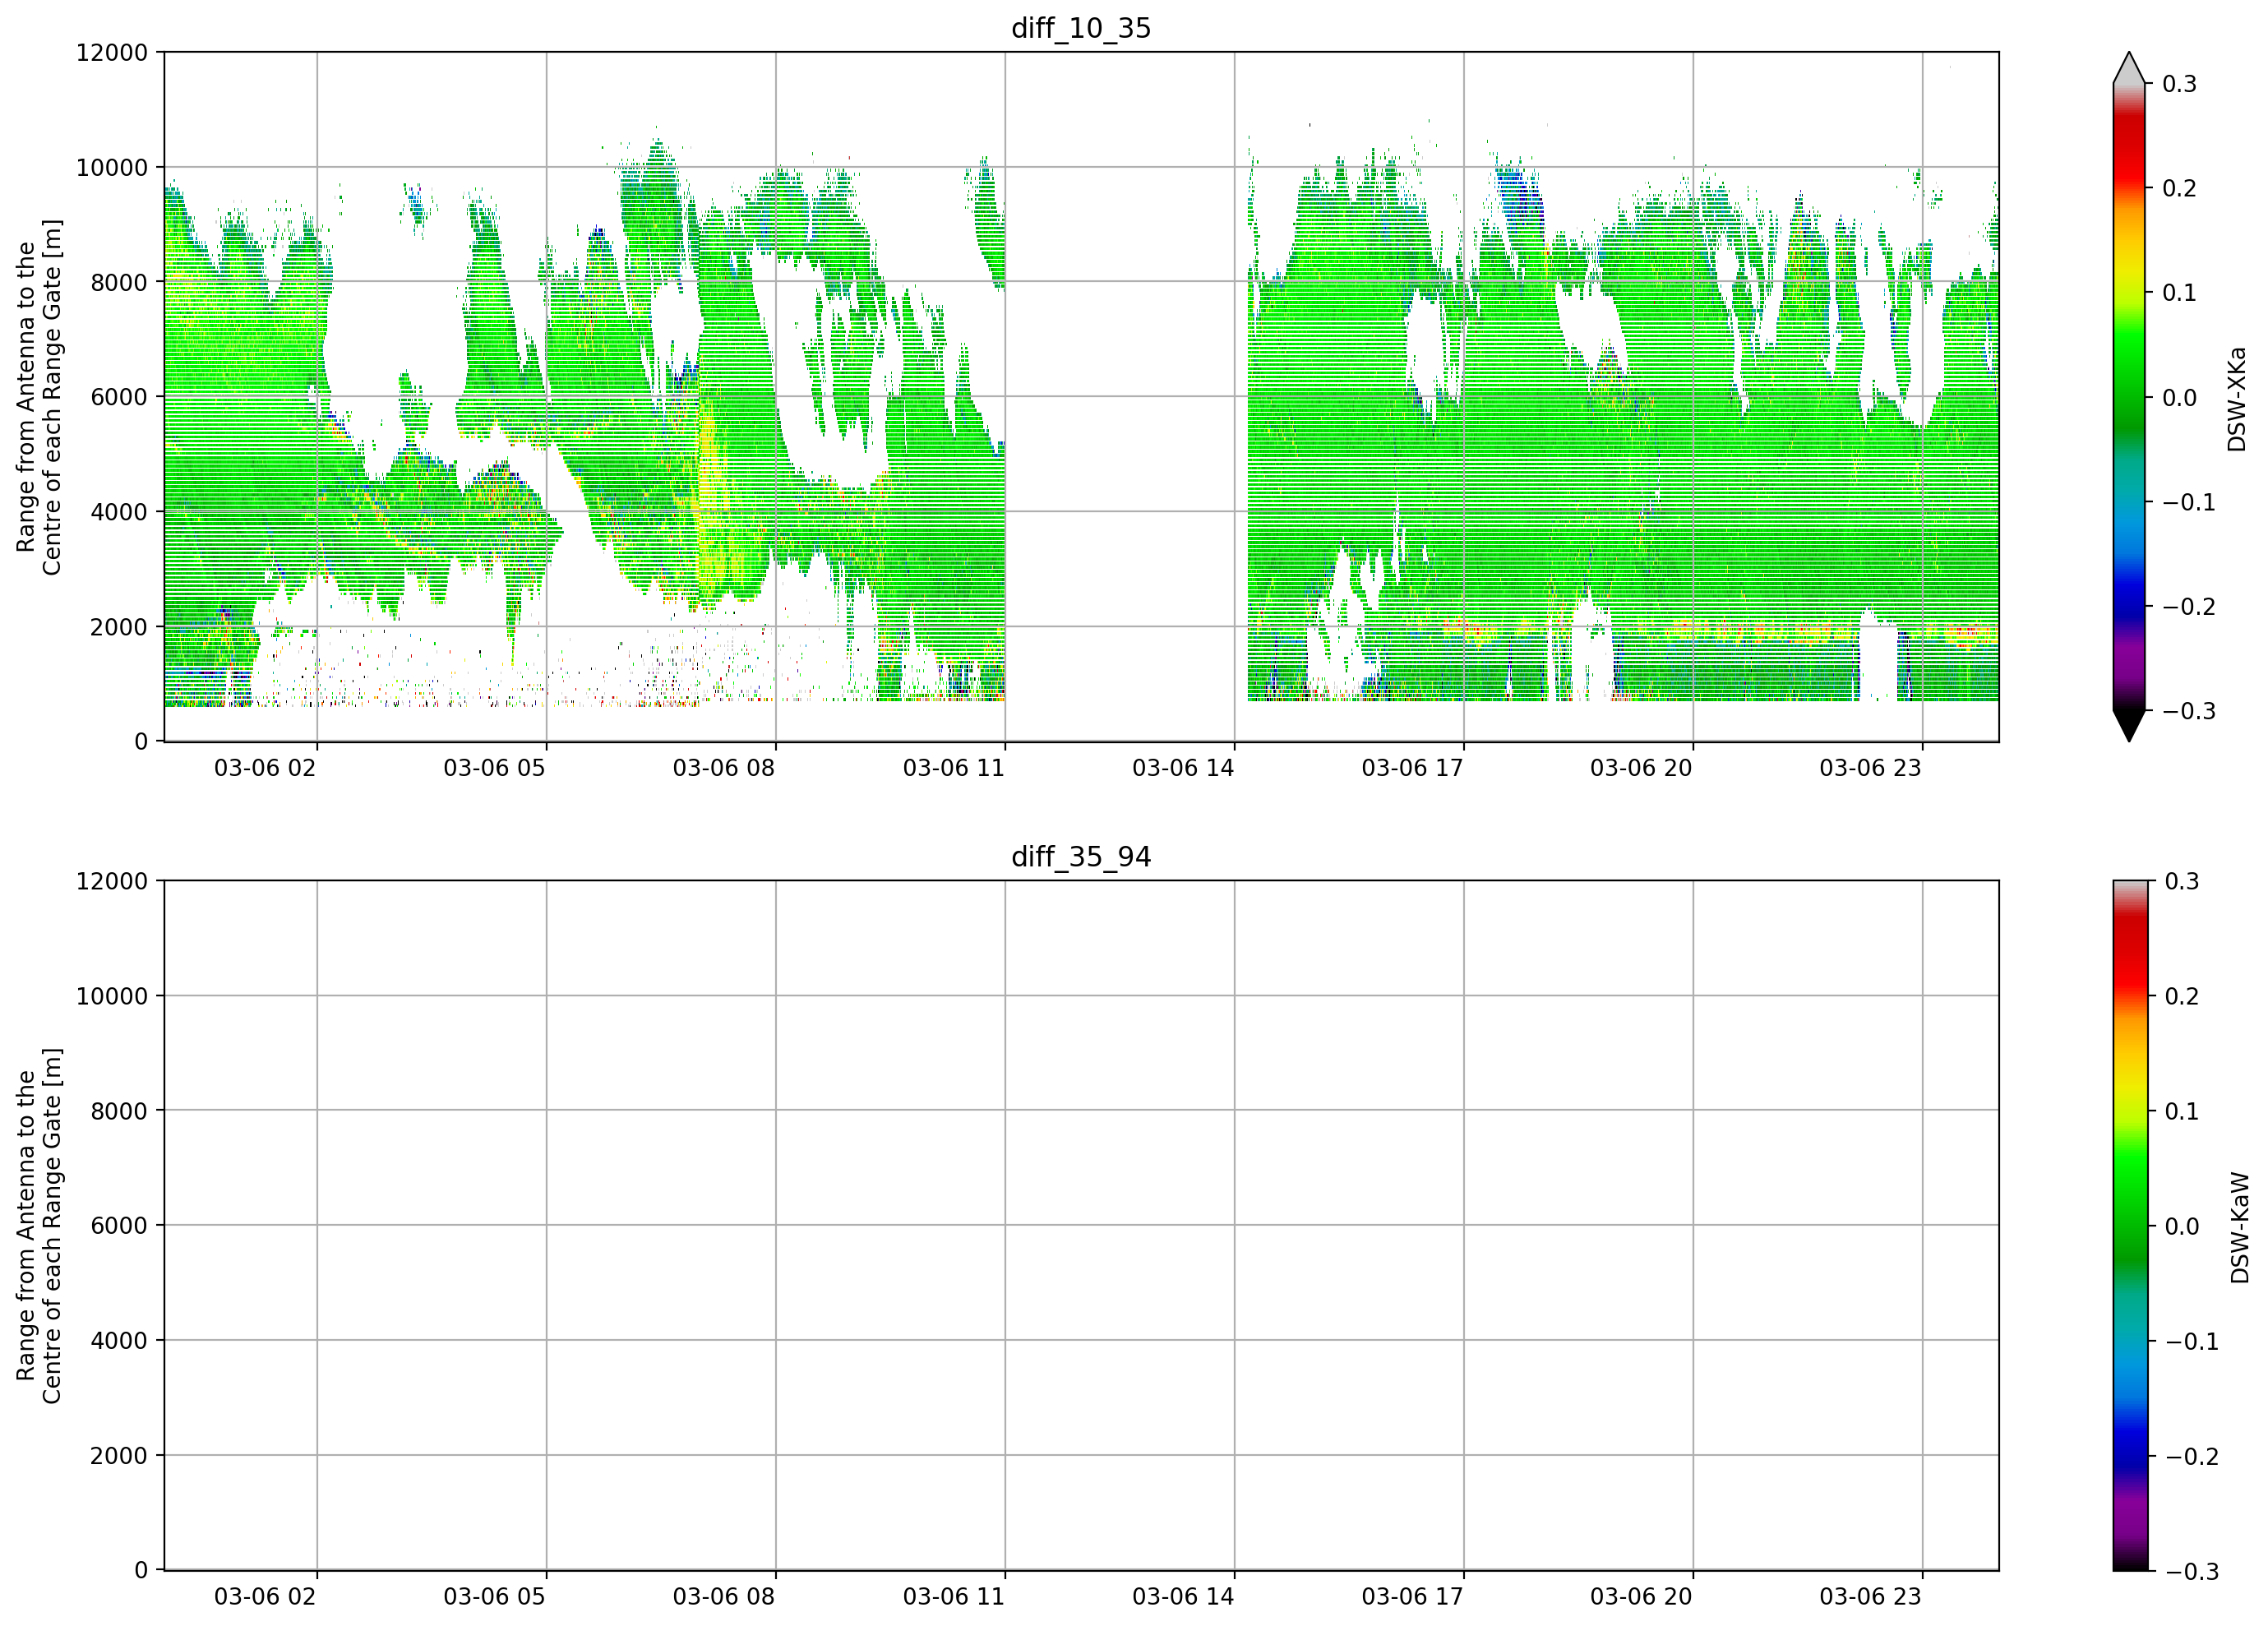The width and height of the screenshot is (2268, 1626).
Task: Click the 03-06 14 tick on top plot
Action: click(1183, 768)
